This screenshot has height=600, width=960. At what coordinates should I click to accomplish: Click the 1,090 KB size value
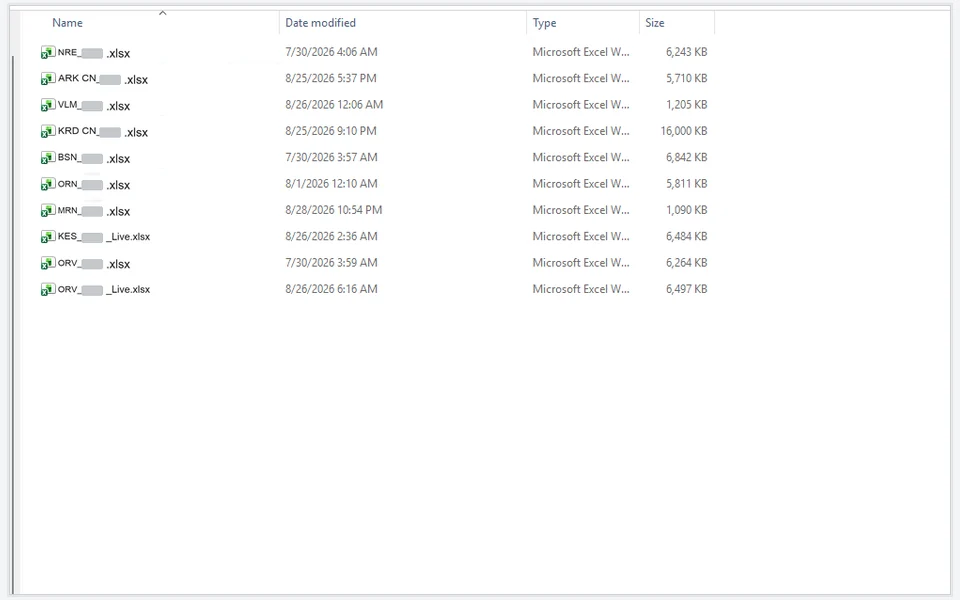(x=686, y=210)
